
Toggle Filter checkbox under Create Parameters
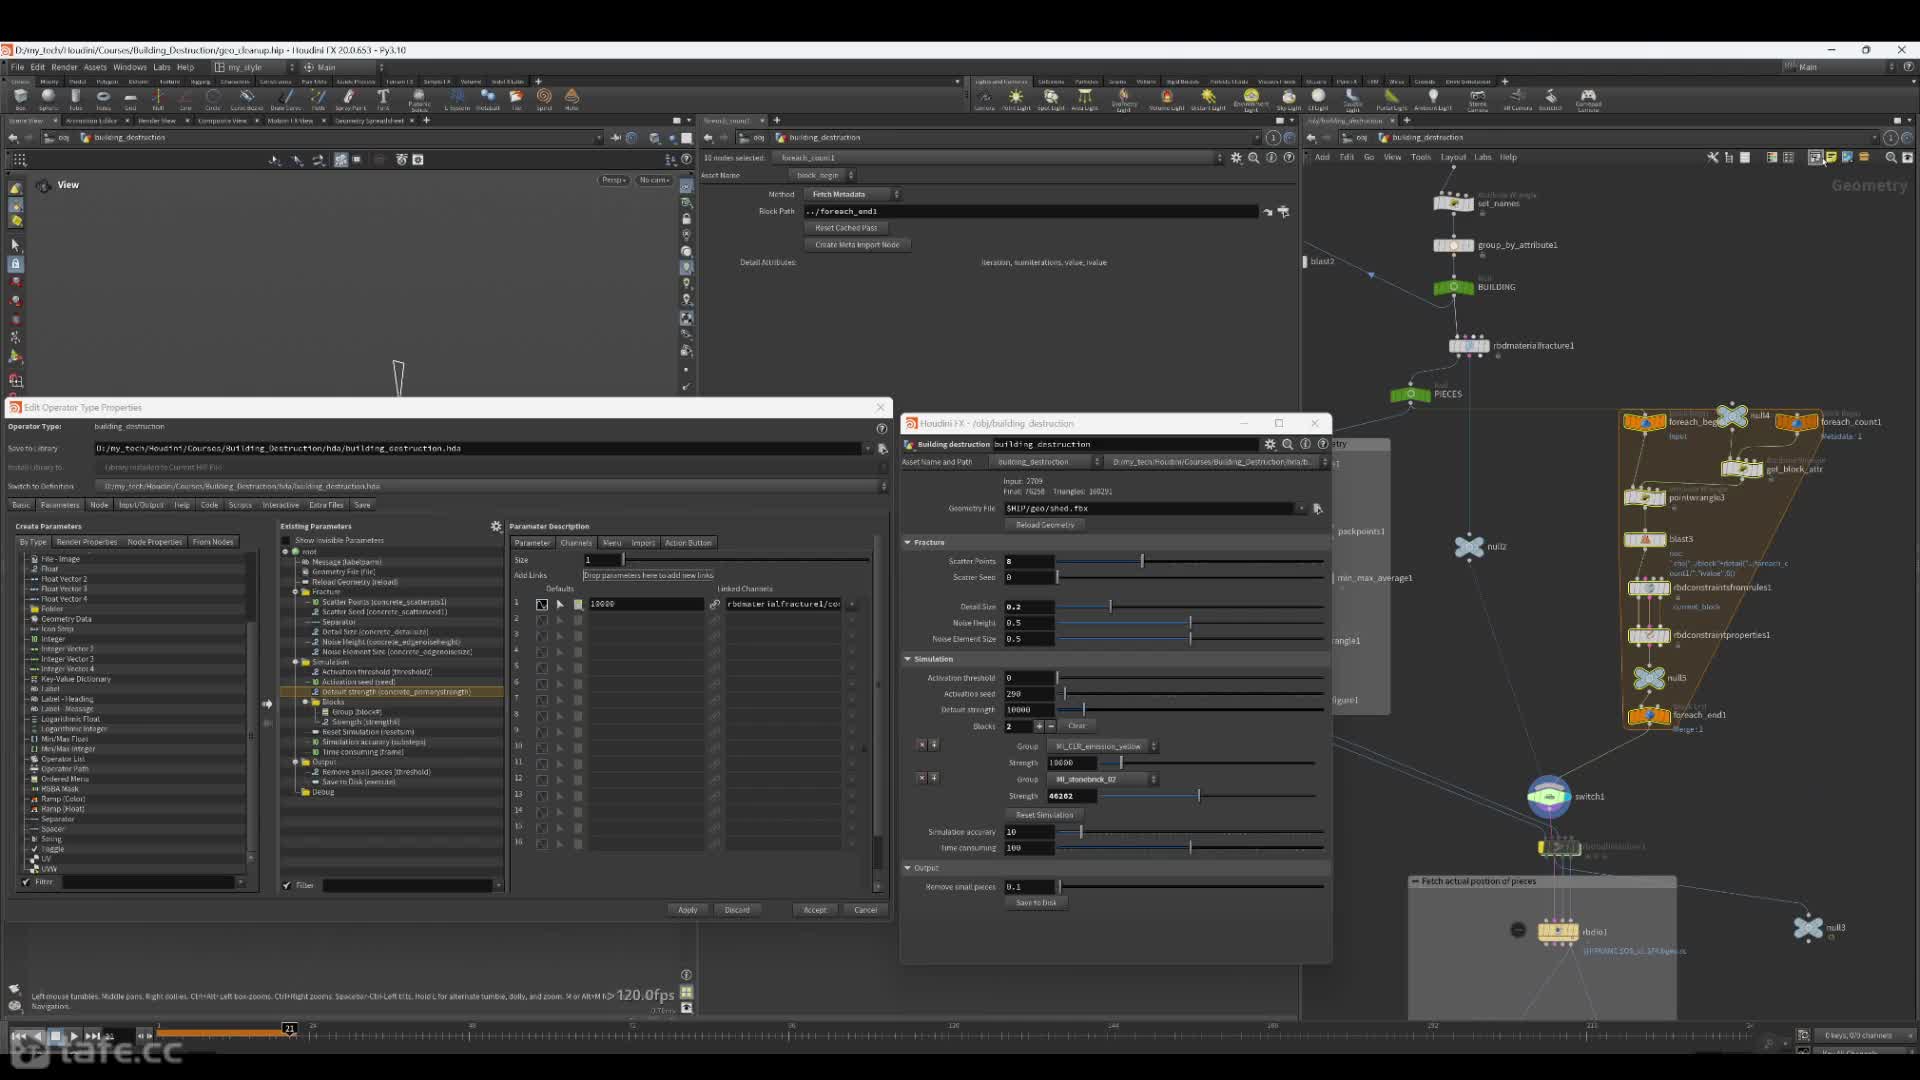tap(26, 882)
